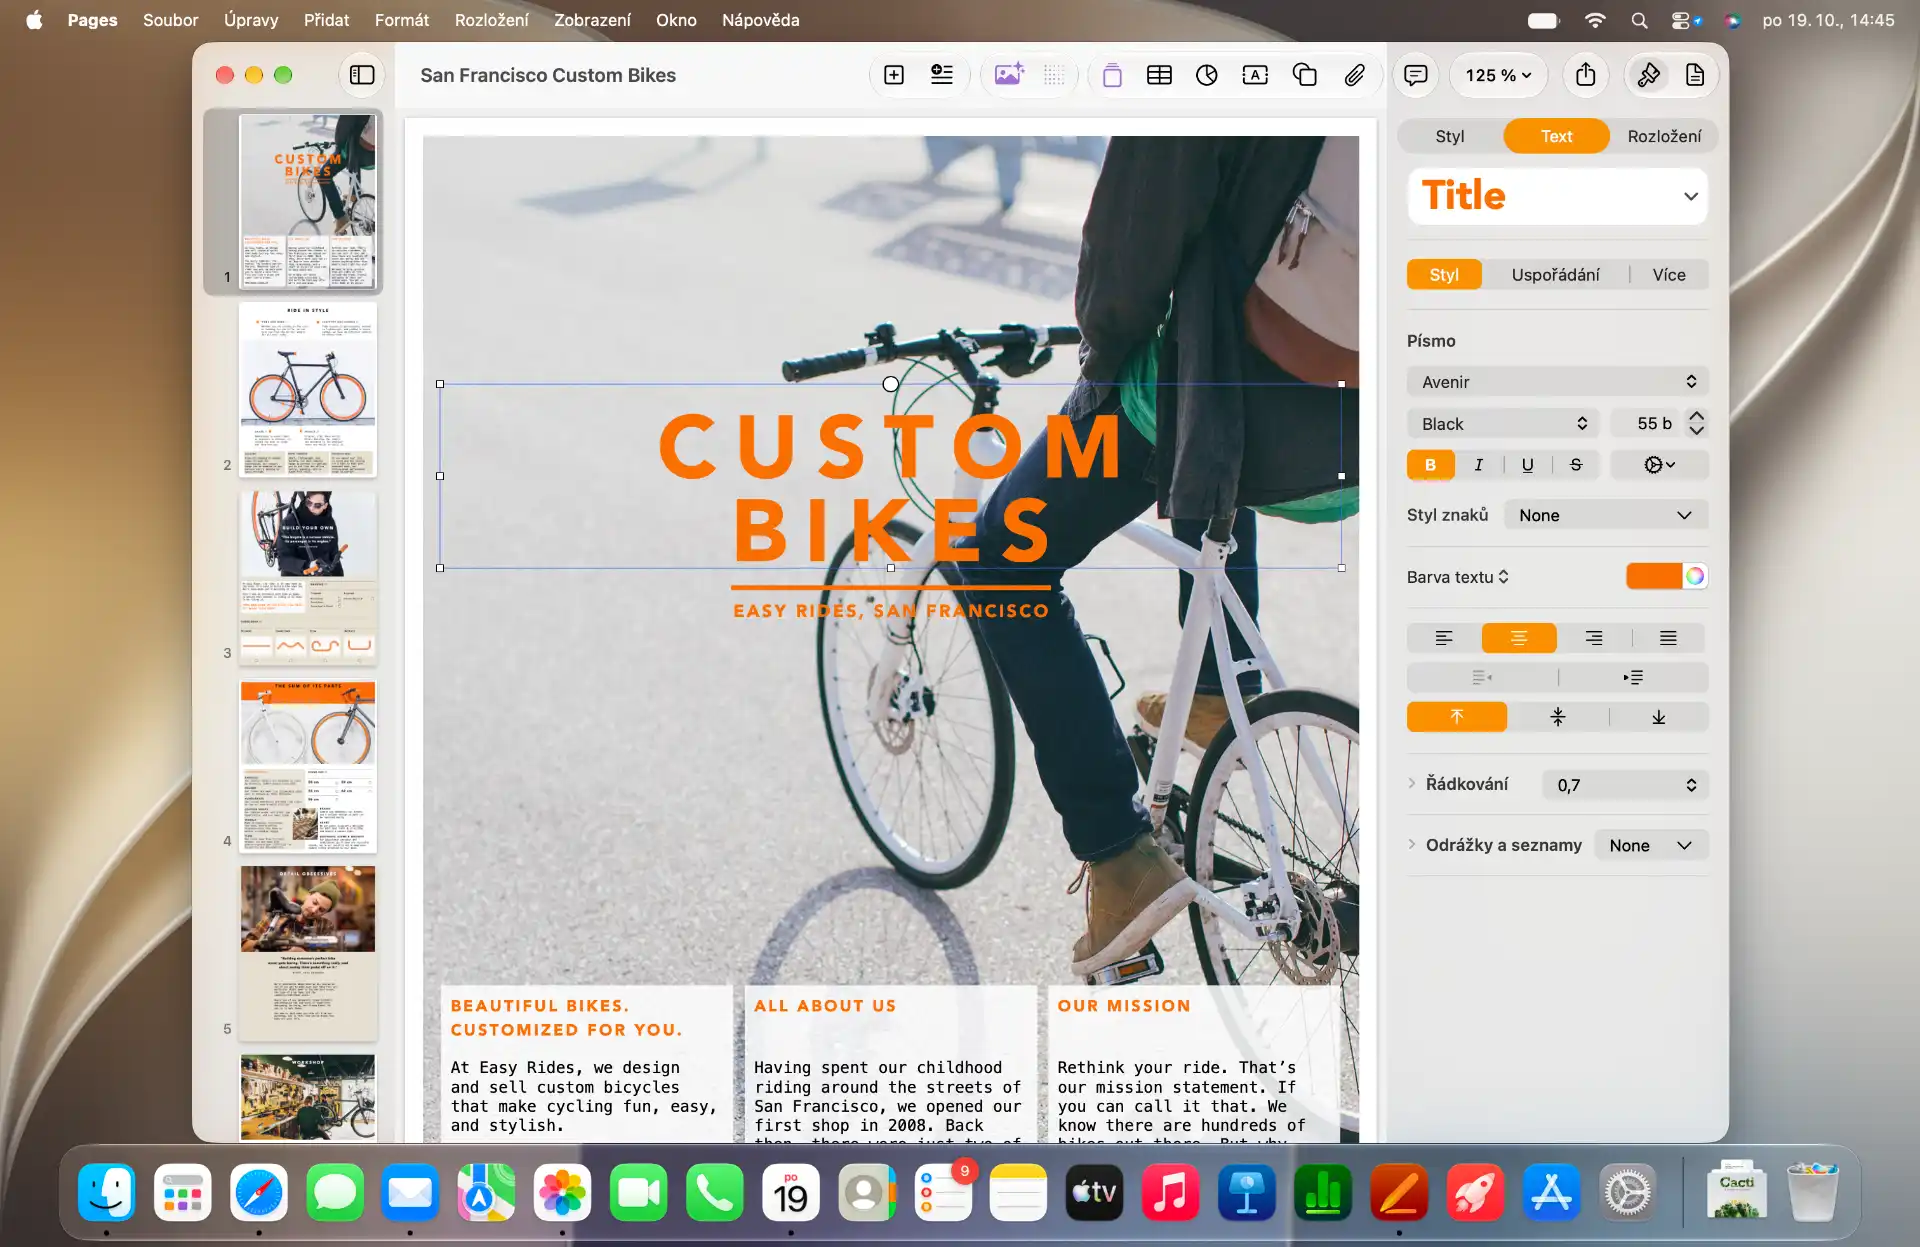Vertically align text to the bottom

coord(1658,717)
